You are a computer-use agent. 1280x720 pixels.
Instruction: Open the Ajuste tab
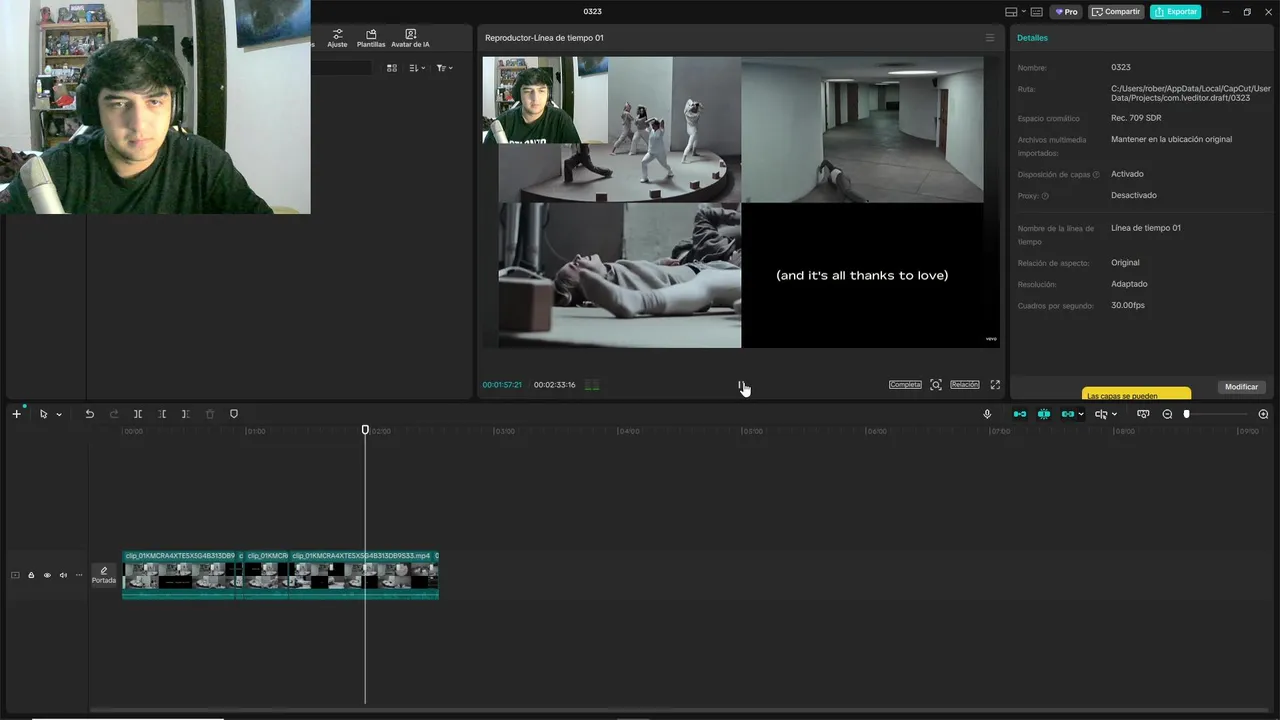[x=337, y=38]
